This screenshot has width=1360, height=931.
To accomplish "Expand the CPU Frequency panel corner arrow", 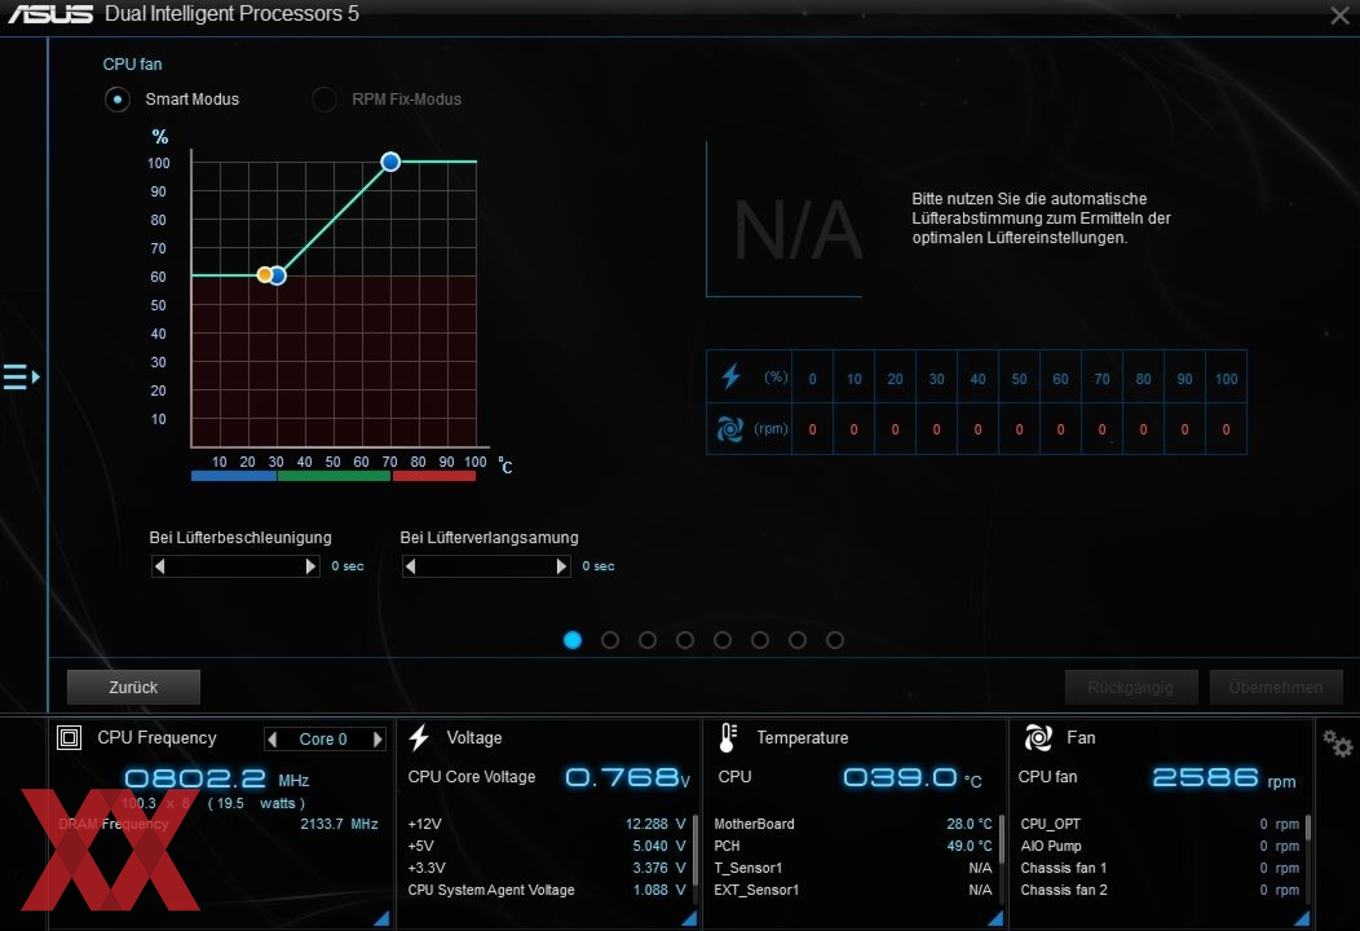I will pos(381,918).
